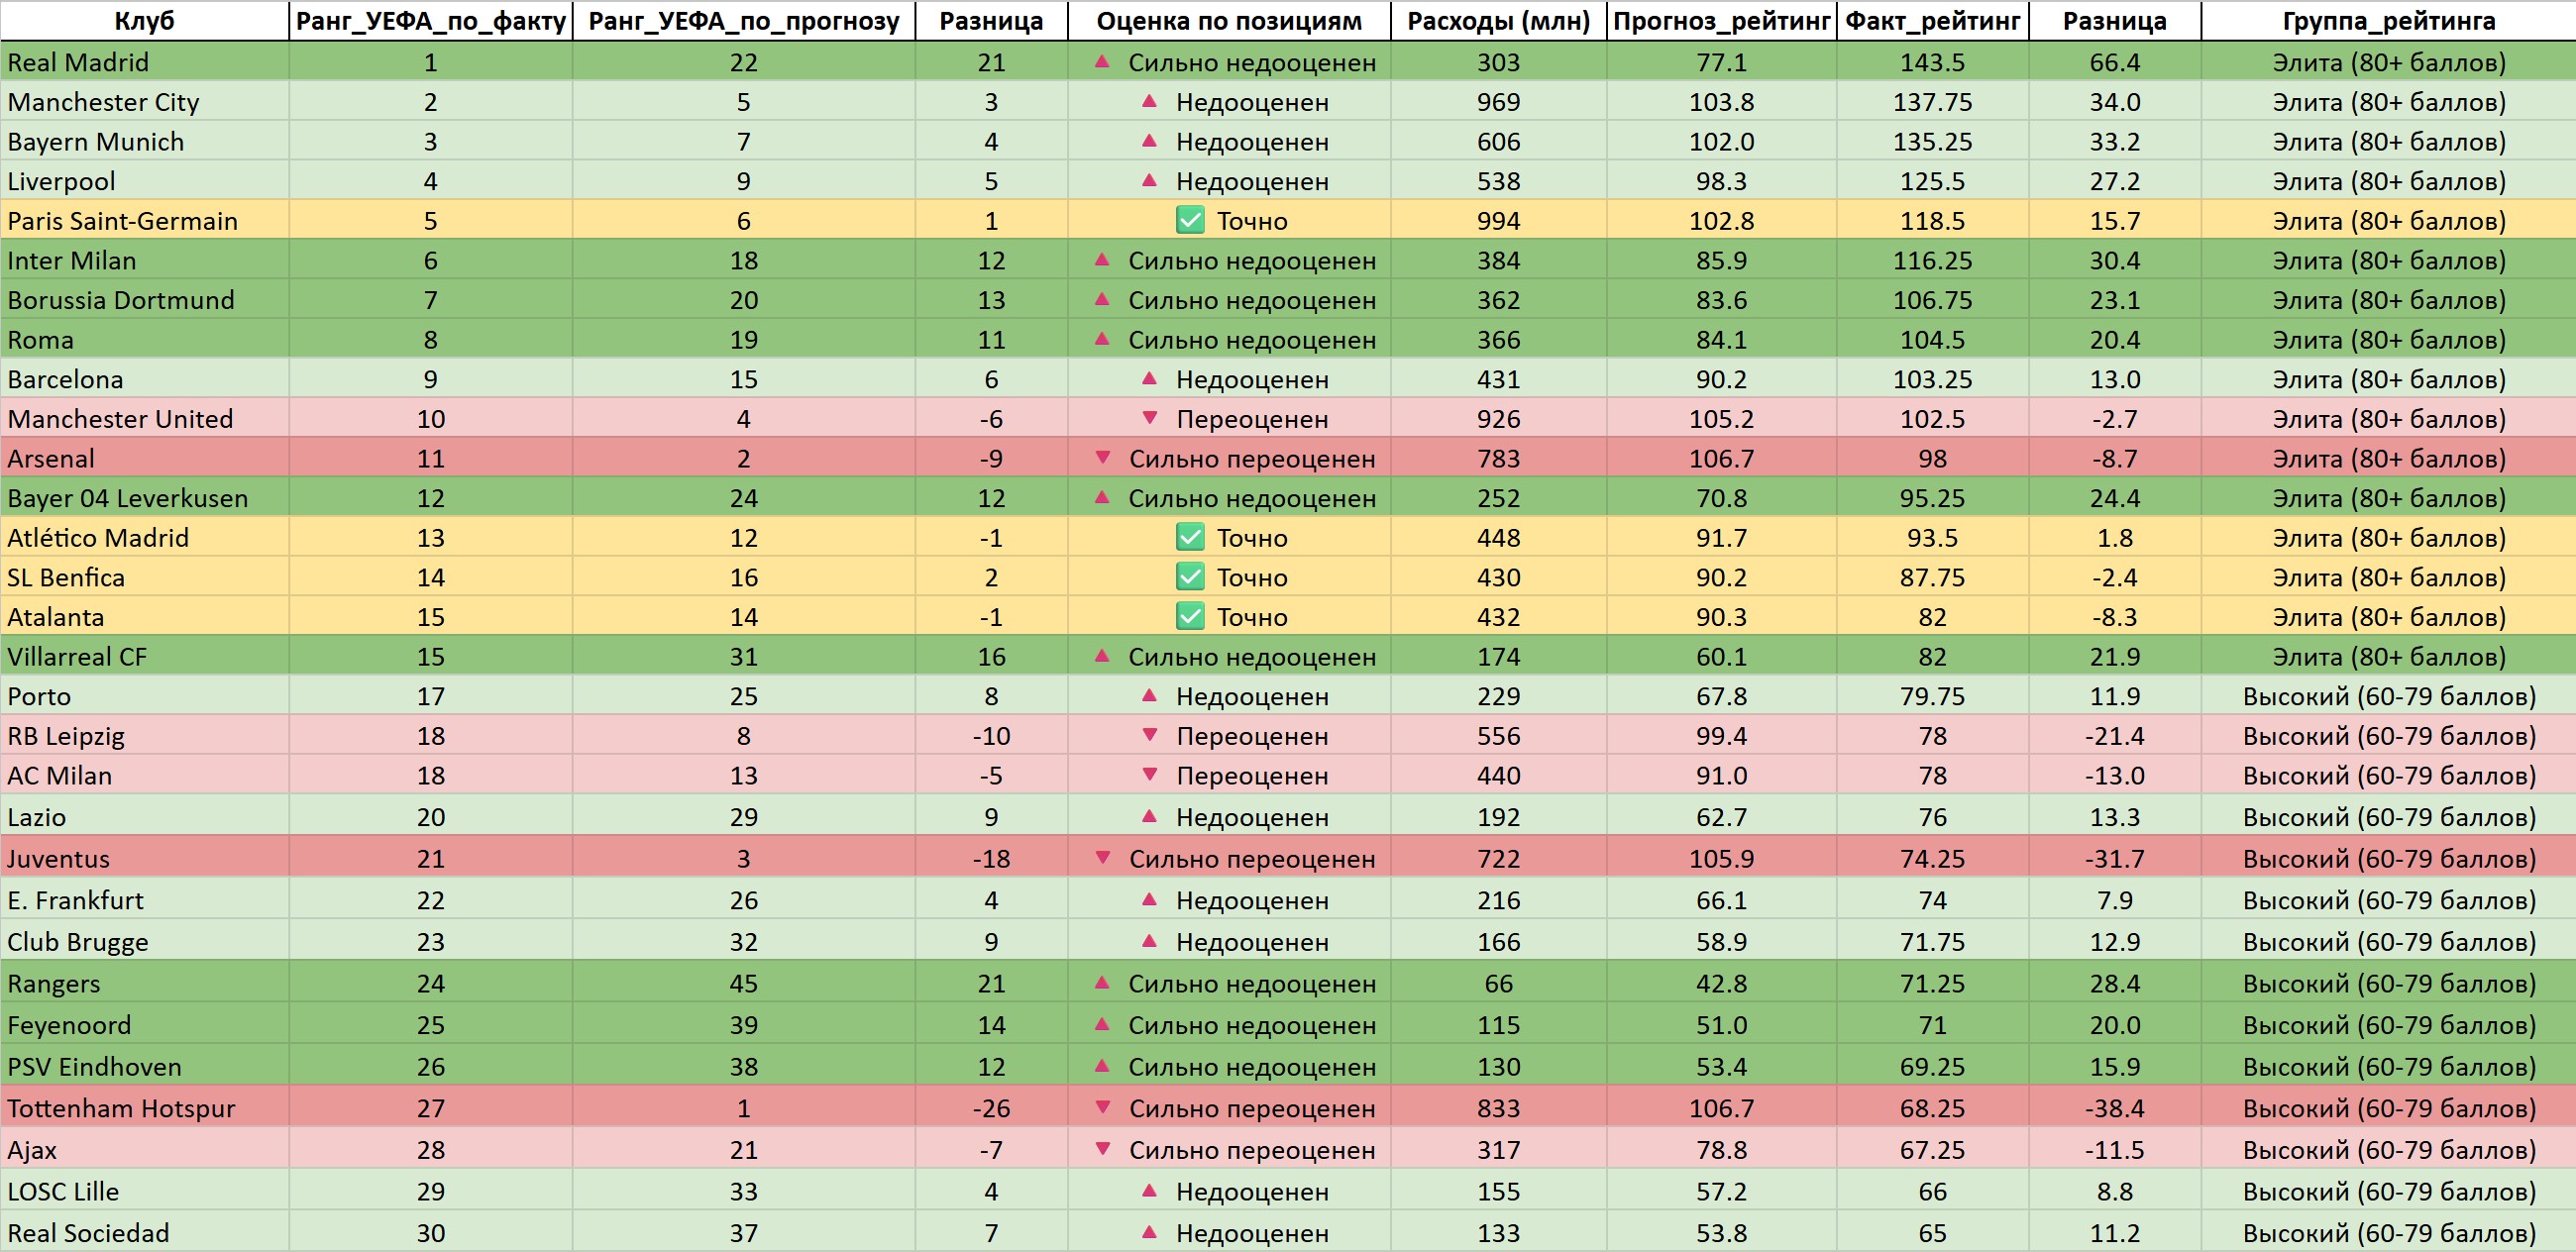The image size is (2576, 1252).
Task: Click the Manchester United club name cell
Action: coord(120,419)
